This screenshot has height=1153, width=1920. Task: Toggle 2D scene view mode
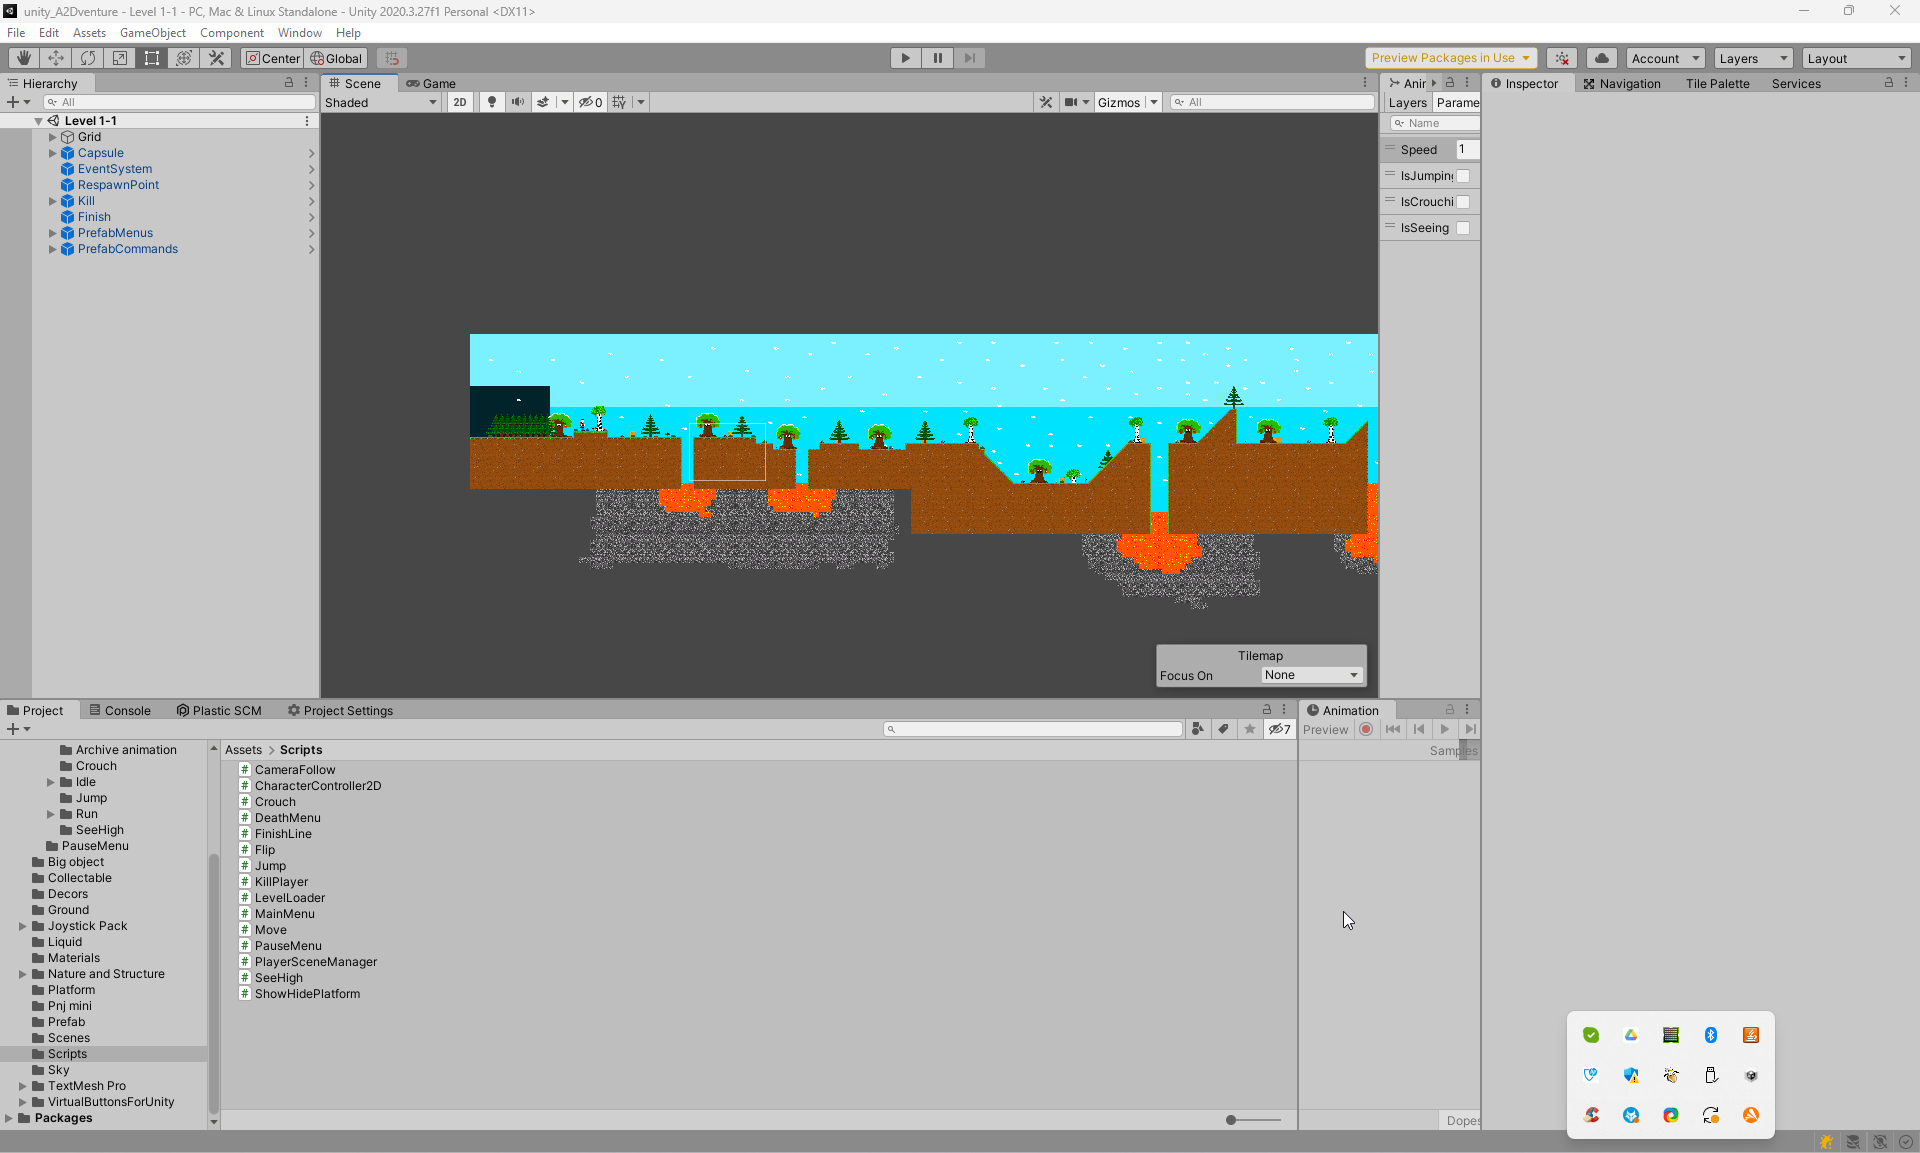click(x=459, y=102)
